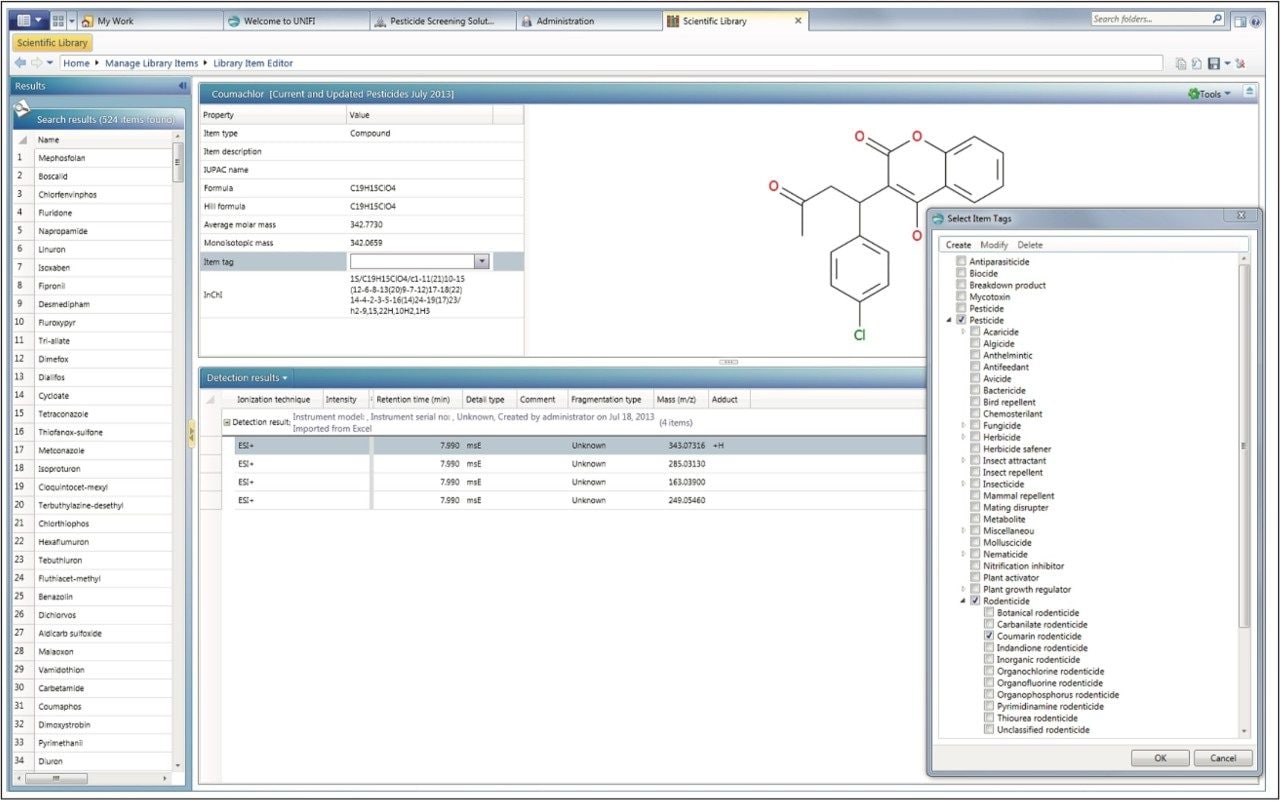Switch to the Welcome to UNIFI tab
Image resolution: width=1280 pixels, height=801 pixels.
295,21
